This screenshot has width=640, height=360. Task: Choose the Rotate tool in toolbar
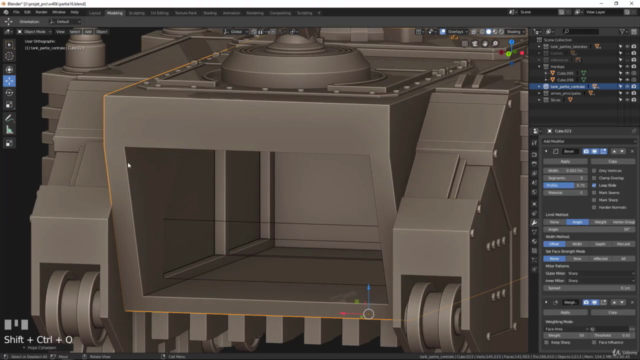(9, 93)
